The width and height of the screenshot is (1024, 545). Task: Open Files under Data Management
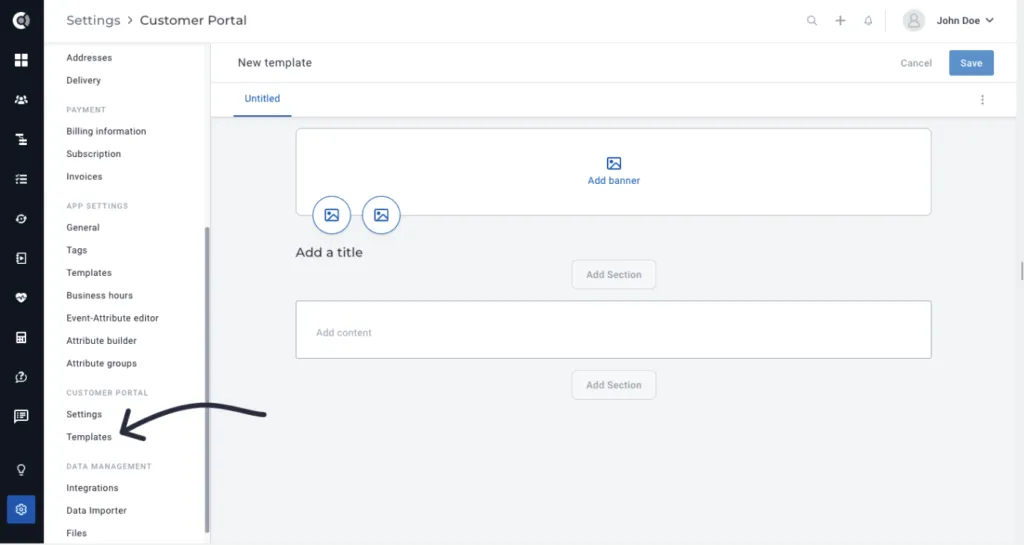point(76,533)
